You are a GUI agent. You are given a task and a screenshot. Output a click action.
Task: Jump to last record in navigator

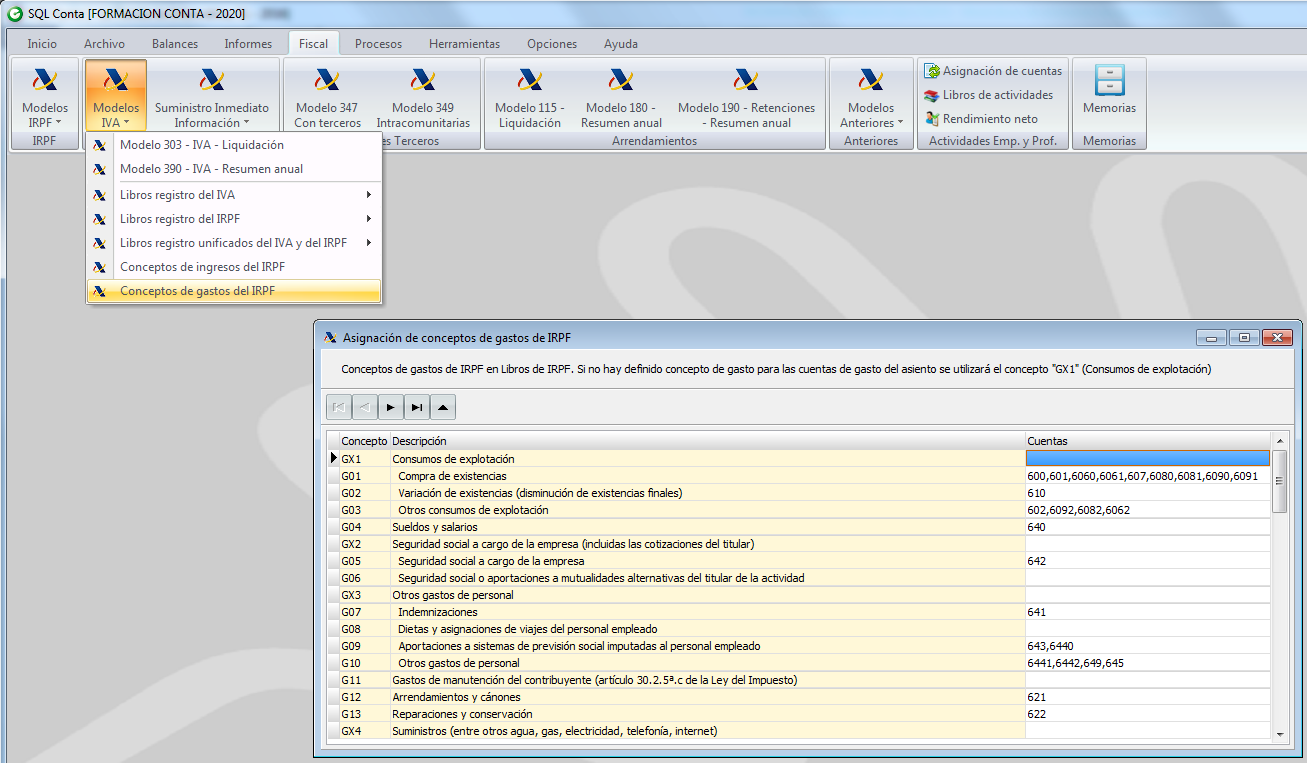[416, 407]
